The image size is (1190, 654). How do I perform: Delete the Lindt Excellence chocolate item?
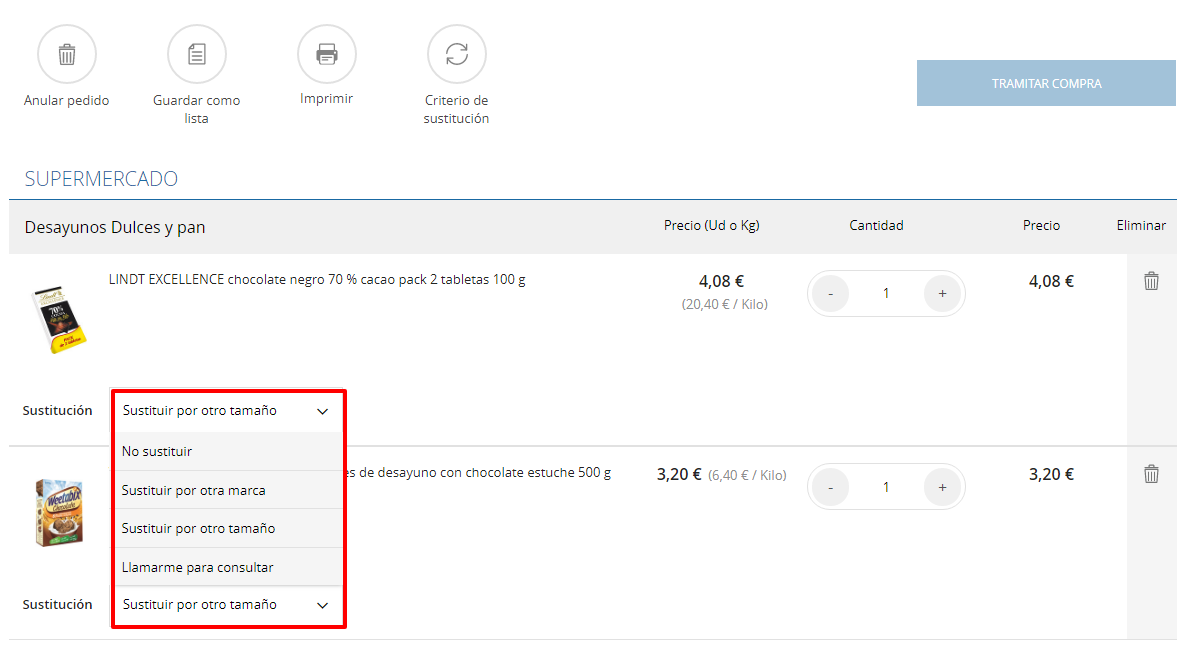click(1151, 281)
